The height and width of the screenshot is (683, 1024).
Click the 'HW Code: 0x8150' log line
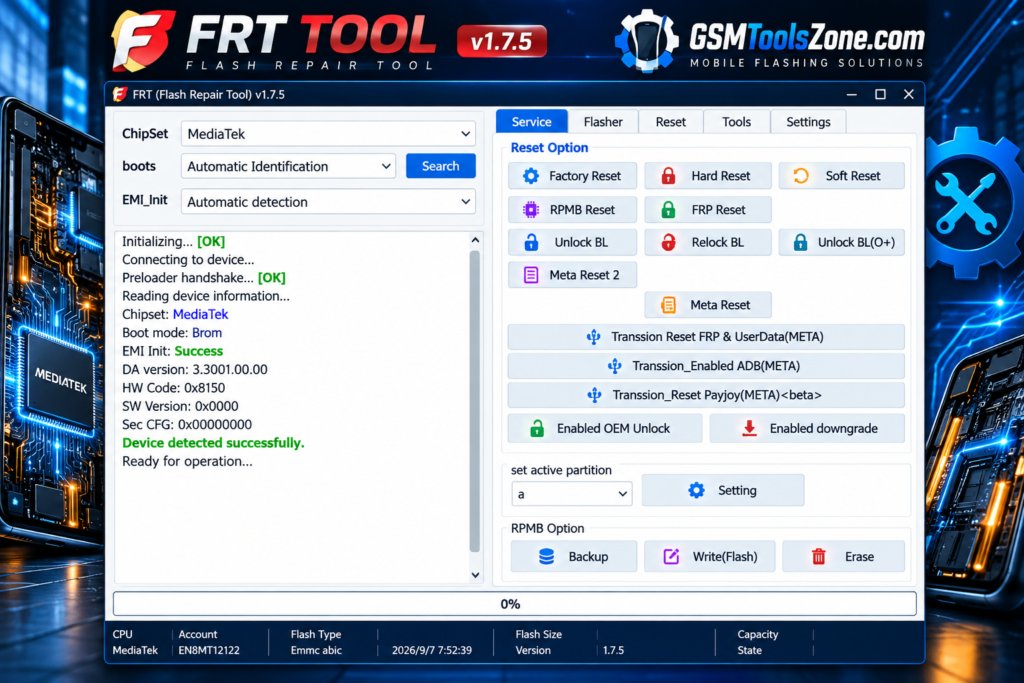pyautogui.click(x=174, y=388)
